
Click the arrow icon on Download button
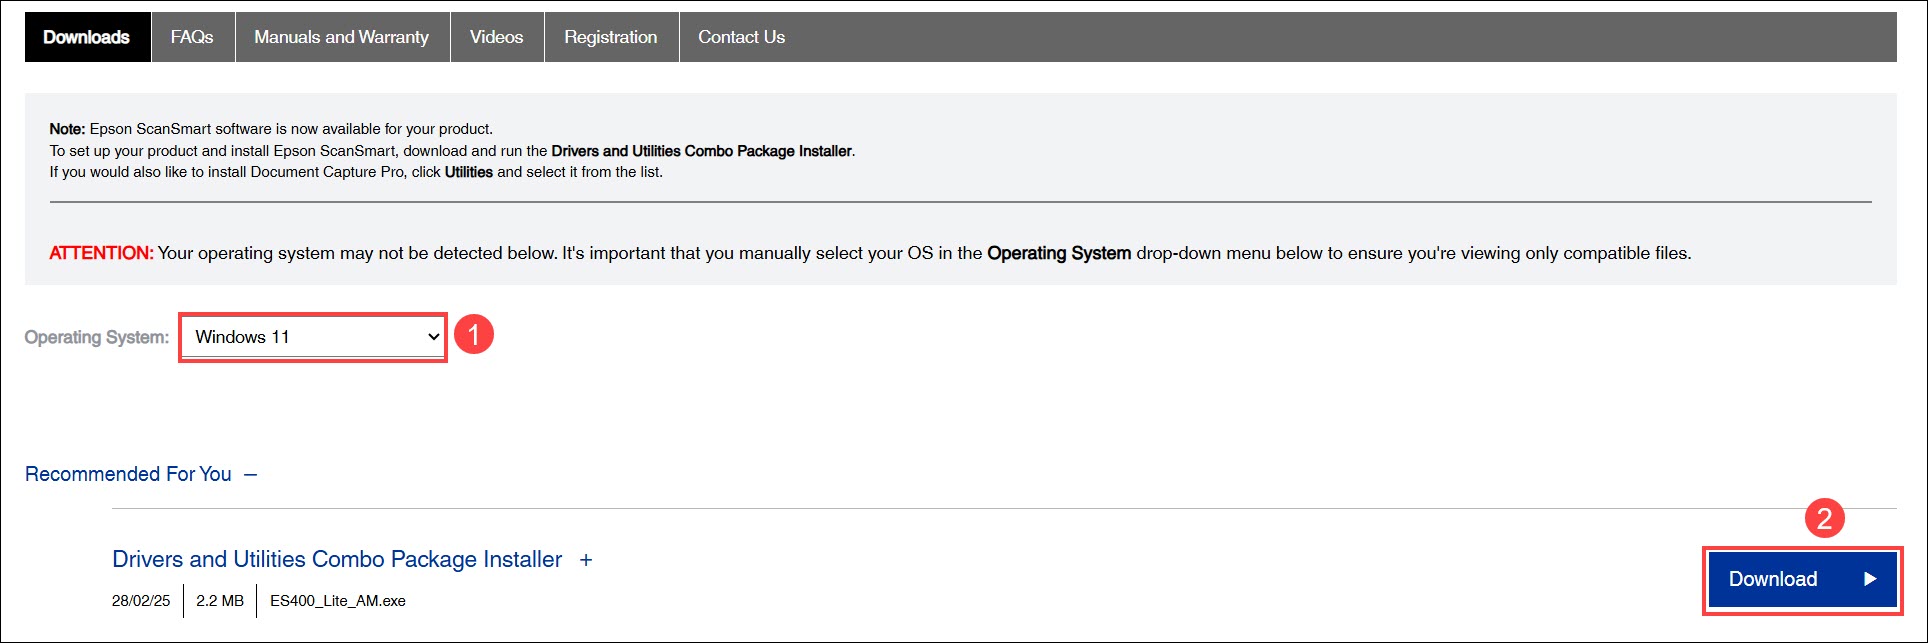point(1870,579)
